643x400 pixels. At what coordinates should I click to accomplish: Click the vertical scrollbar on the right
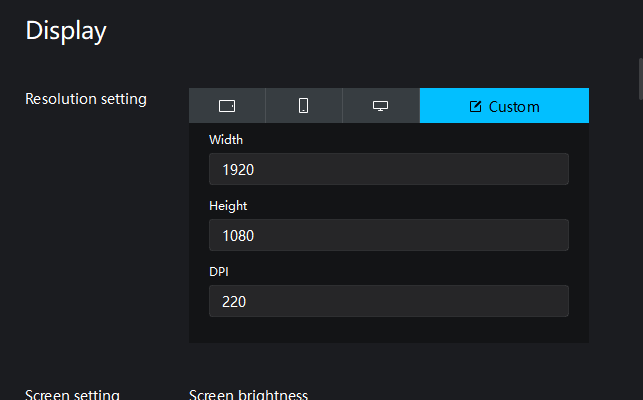click(639, 79)
